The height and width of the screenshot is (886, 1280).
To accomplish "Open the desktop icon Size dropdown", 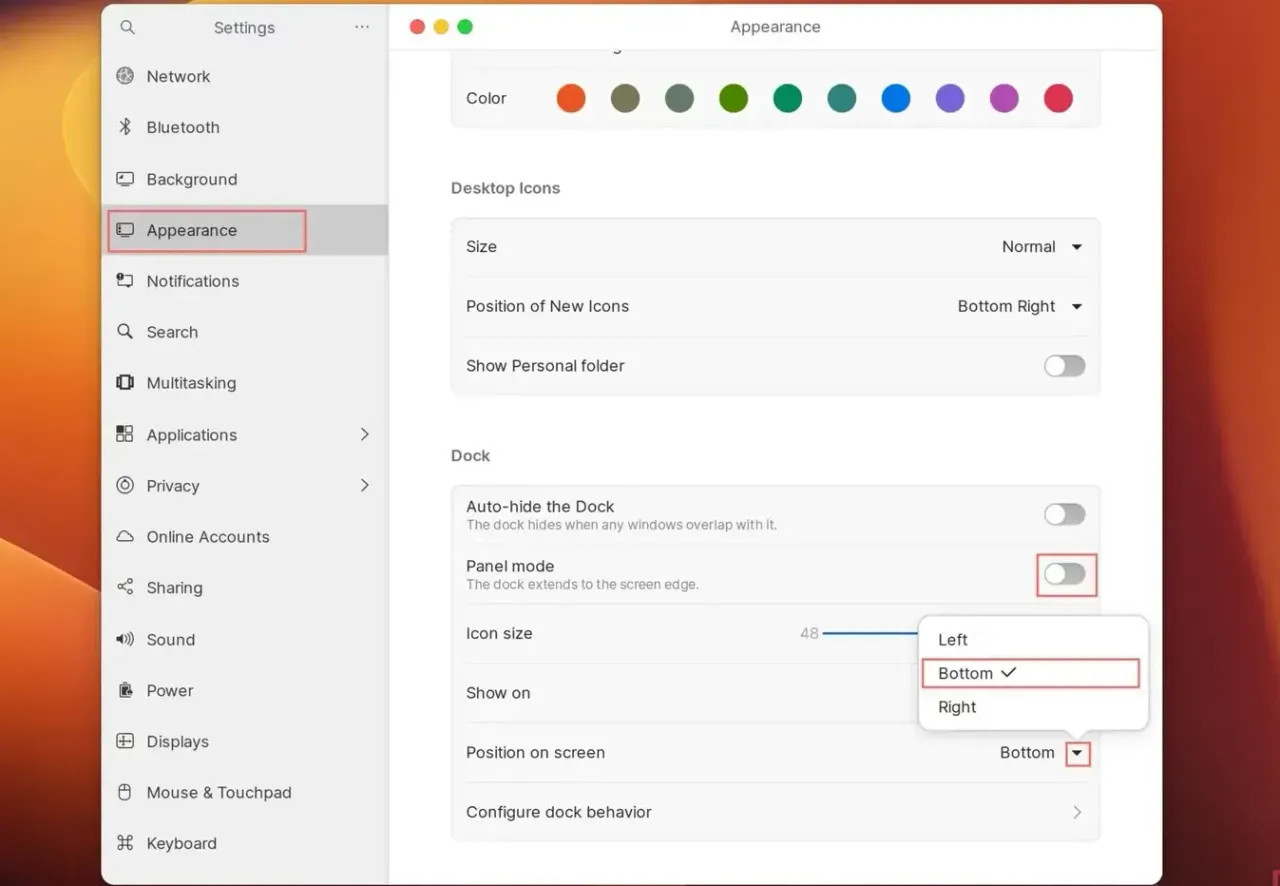I will coord(1040,246).
